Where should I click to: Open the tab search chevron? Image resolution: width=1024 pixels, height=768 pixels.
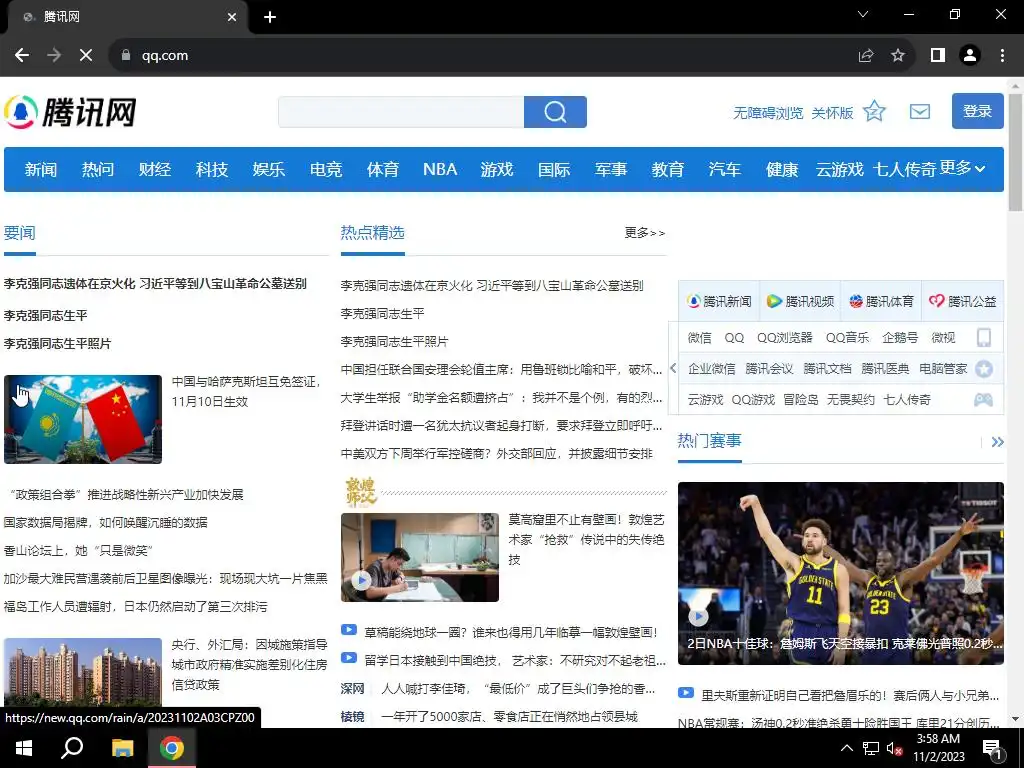[863, 14]
